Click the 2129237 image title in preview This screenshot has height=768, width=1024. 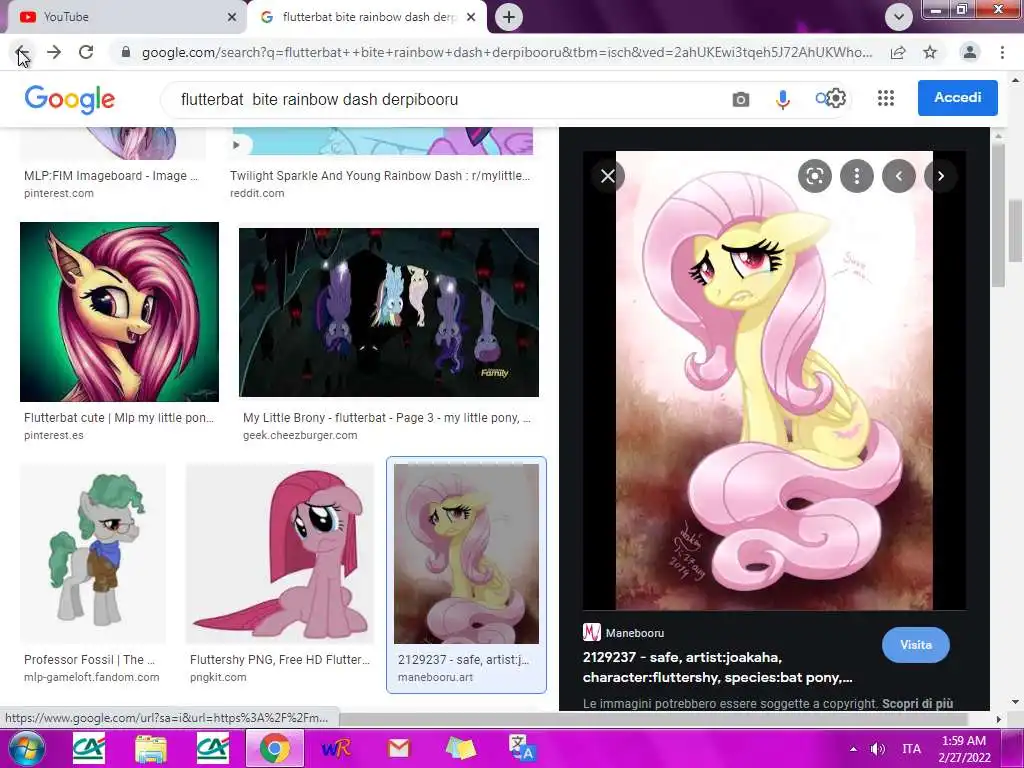click(x=717, y=667)
